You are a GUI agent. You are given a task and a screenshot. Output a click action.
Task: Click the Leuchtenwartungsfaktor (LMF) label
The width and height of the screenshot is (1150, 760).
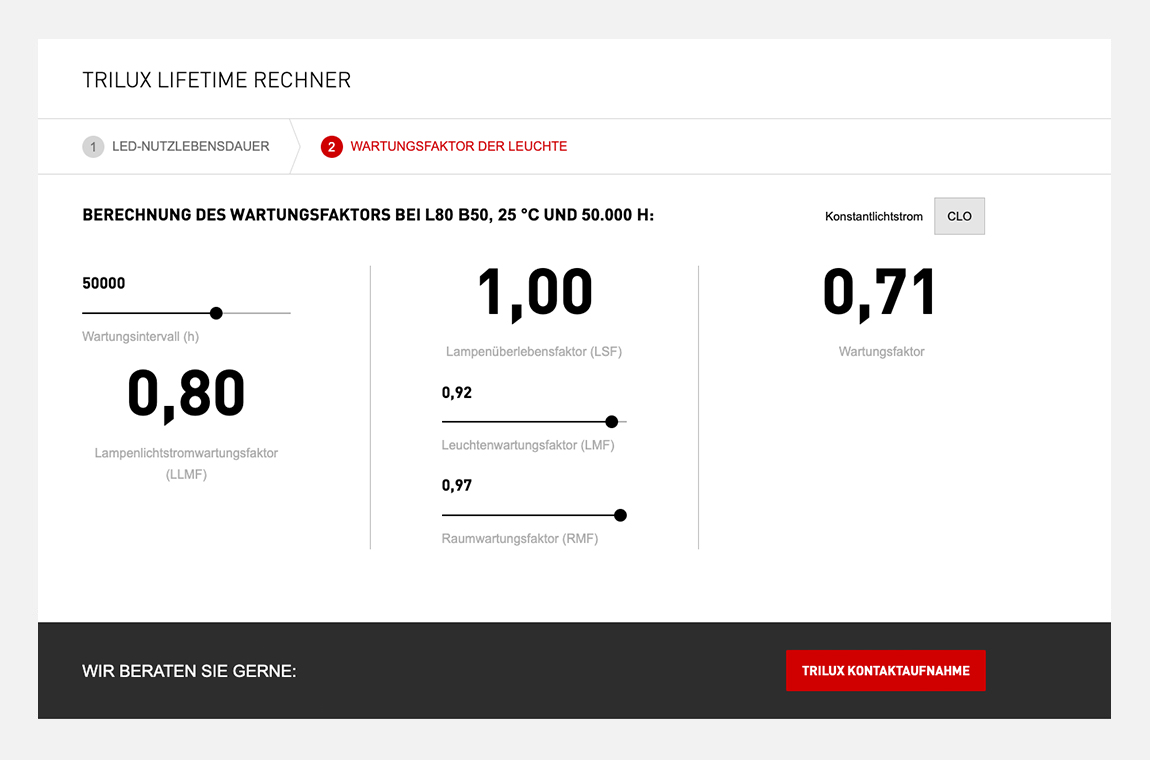(528, 445)
